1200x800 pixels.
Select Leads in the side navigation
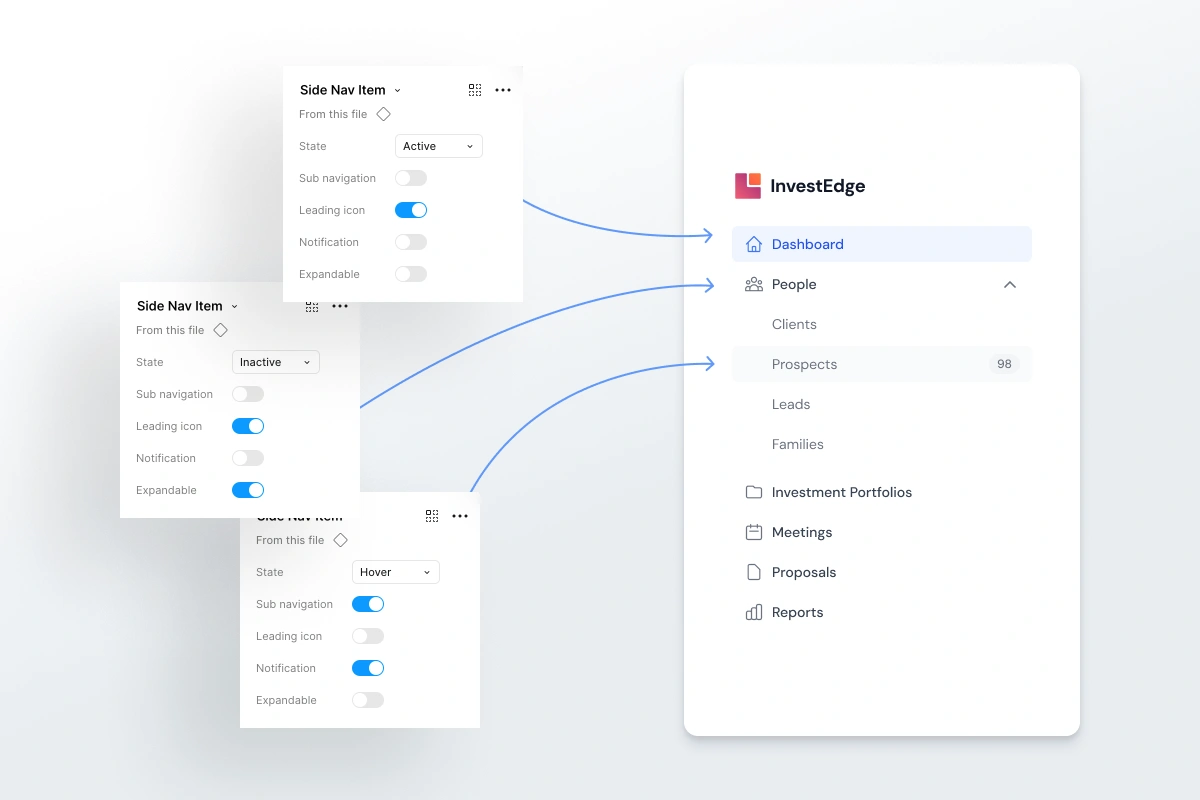[791, 404]
